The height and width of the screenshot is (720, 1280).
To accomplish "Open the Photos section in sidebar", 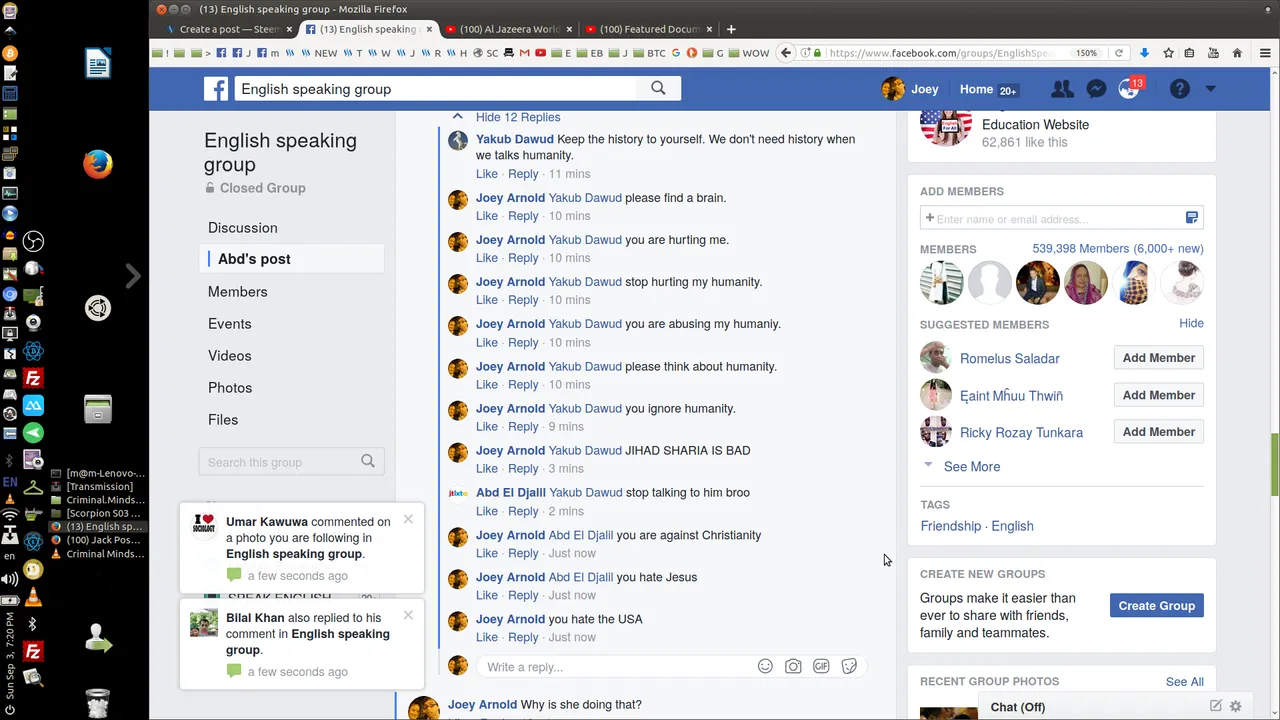I will (230, 387).
